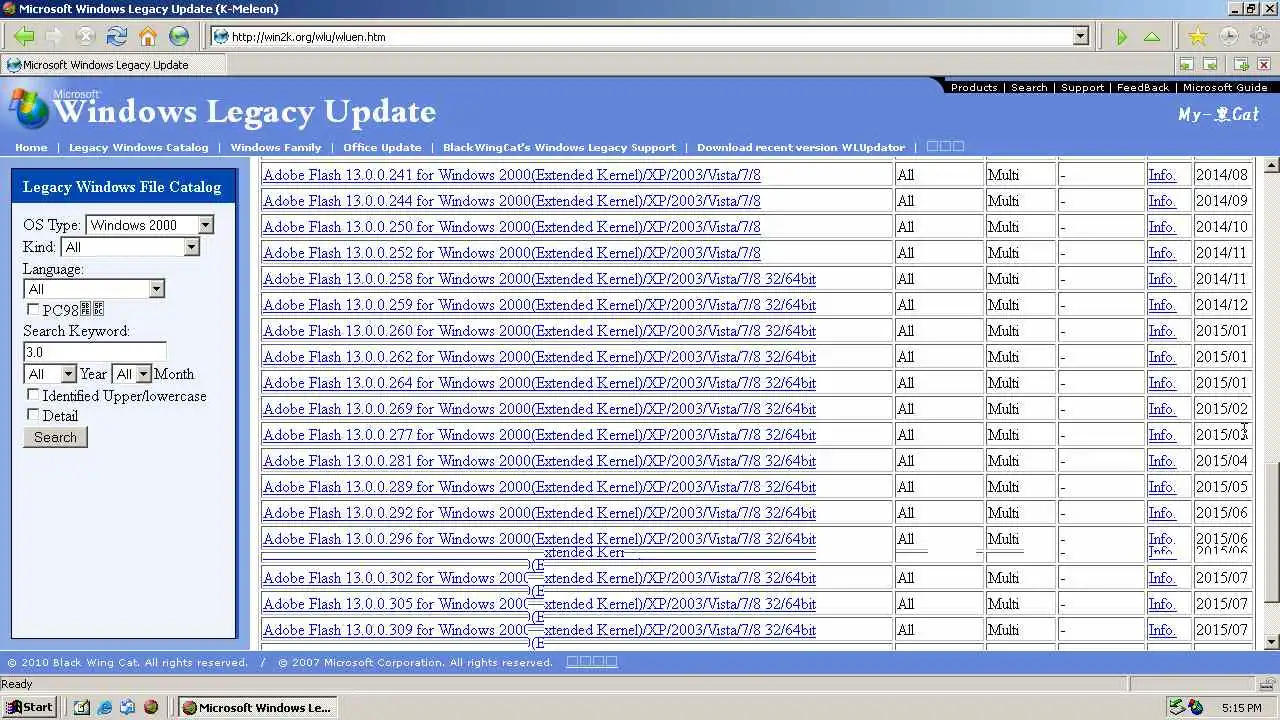
Task: Click the page scrollbar down arrow
Action: [1272, 642]
